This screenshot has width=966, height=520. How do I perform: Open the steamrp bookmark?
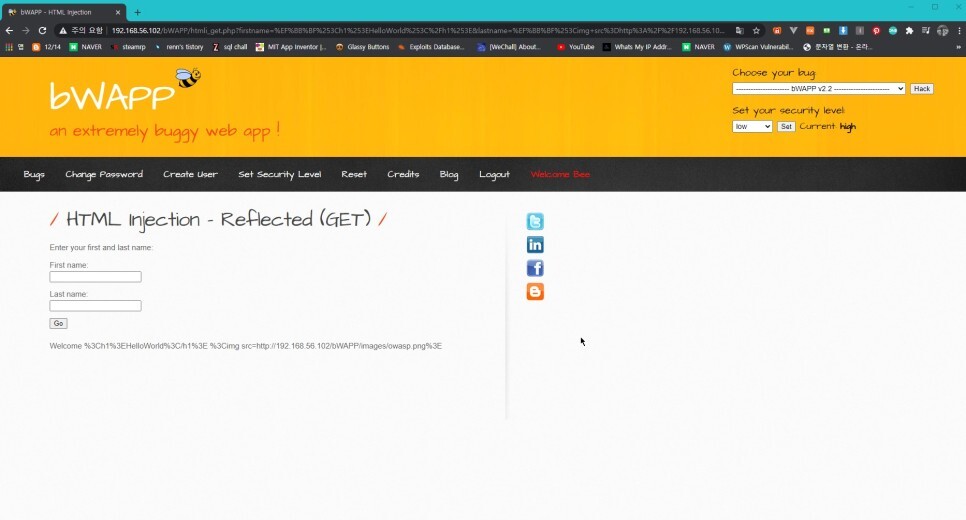pos(128,47)
